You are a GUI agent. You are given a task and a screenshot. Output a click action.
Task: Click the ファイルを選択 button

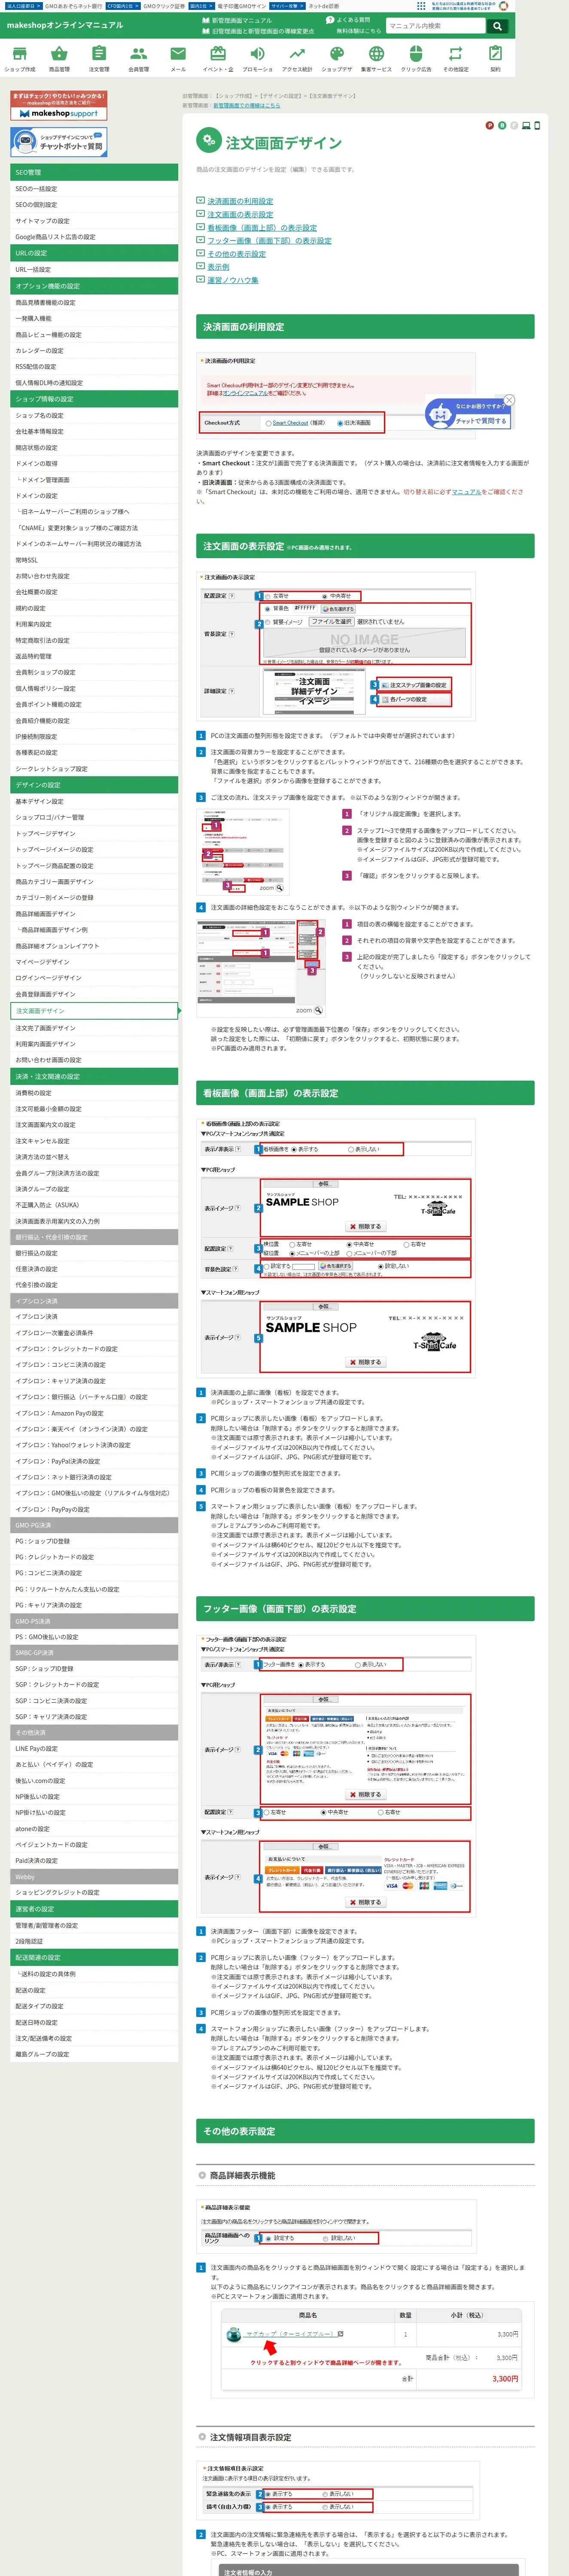[x=331, y=622]
